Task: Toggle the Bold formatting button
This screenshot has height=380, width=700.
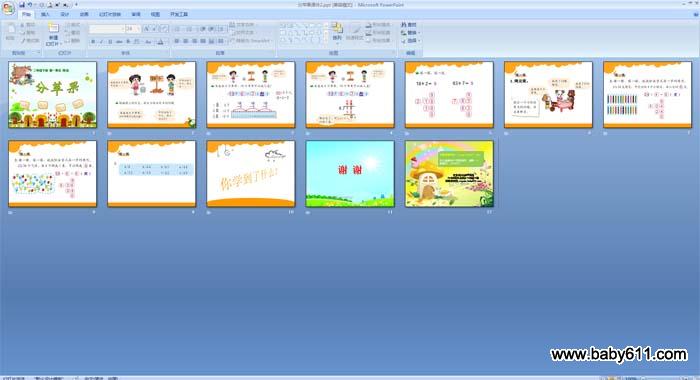Action: tap(93, 42)
